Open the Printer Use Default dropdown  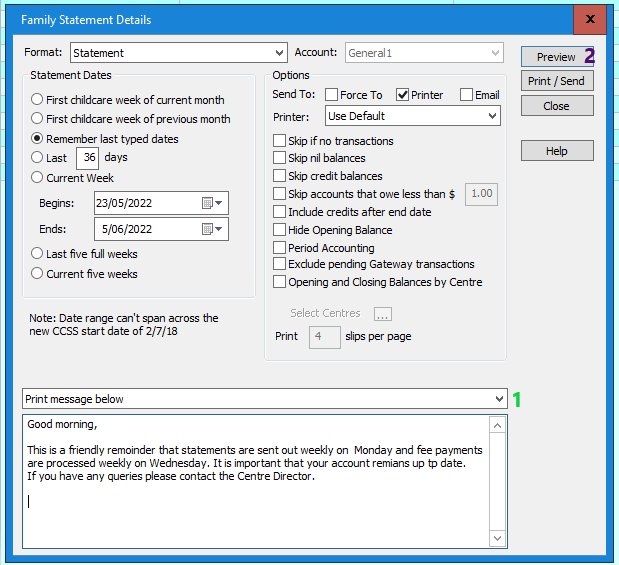[x=413, y=116]
